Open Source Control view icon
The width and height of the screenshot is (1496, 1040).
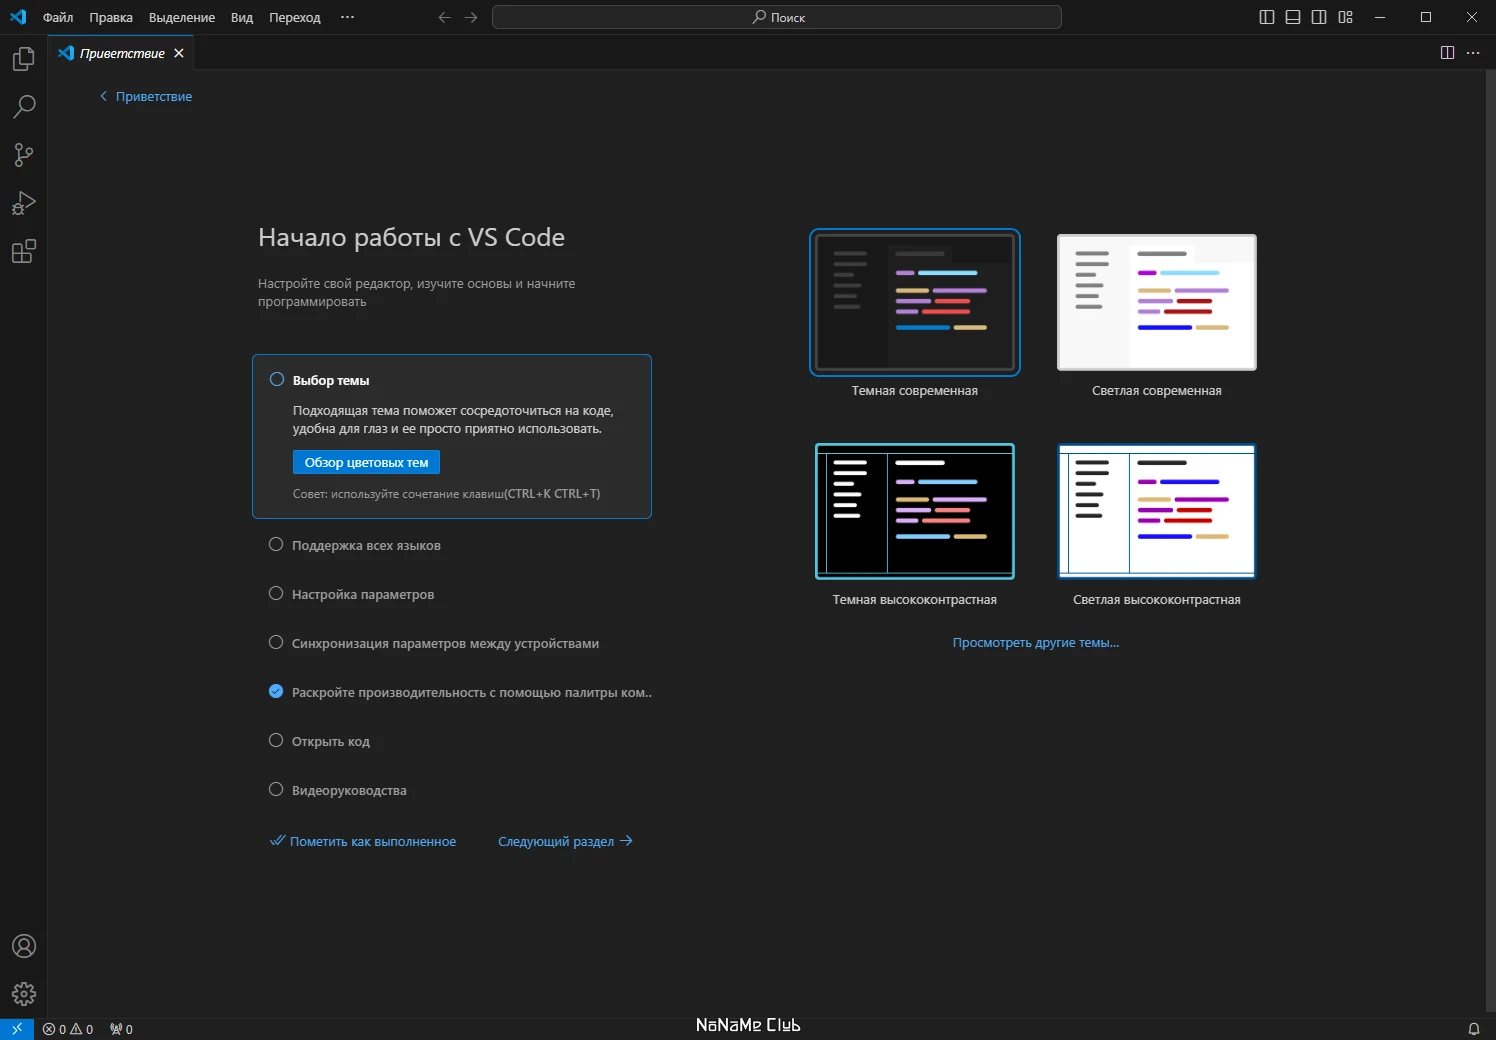click(23, 155)
